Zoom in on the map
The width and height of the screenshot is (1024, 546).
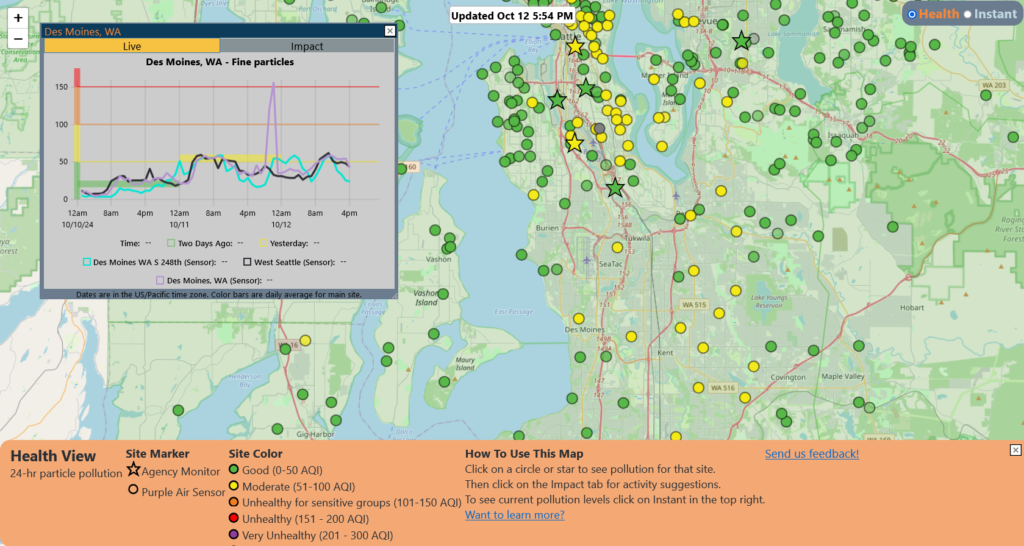18,18
